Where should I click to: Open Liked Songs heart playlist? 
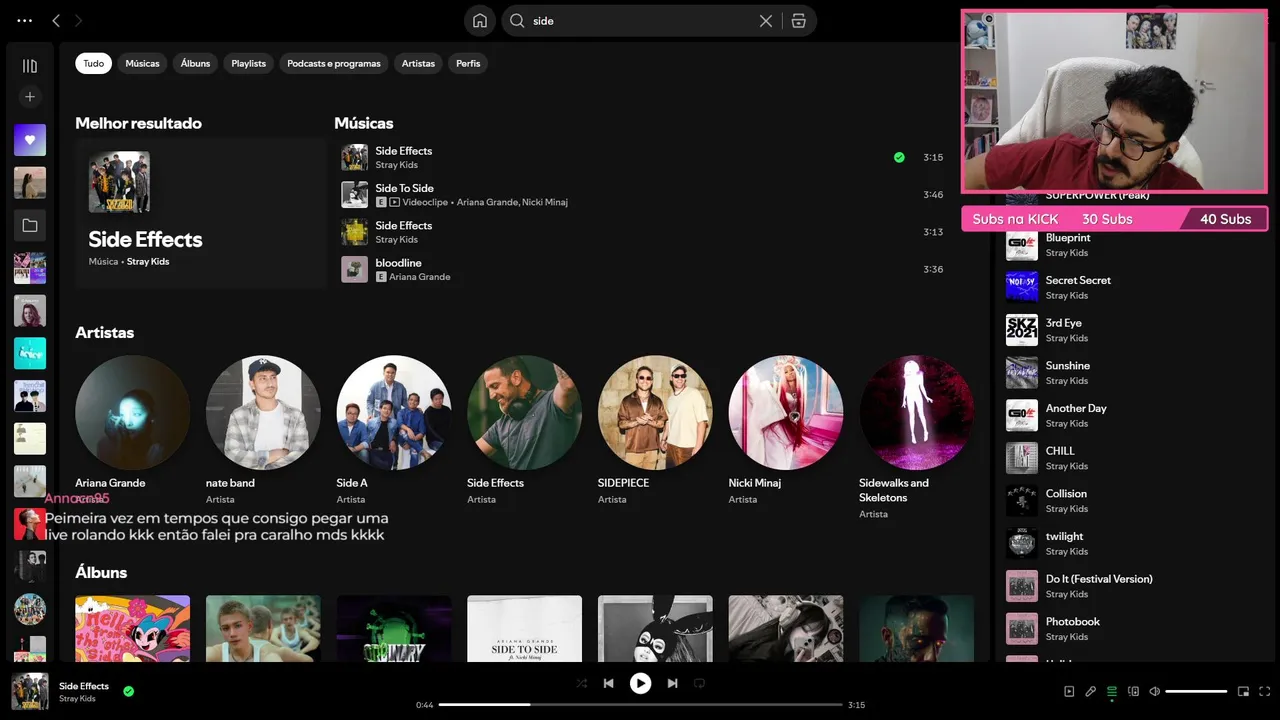30,140
